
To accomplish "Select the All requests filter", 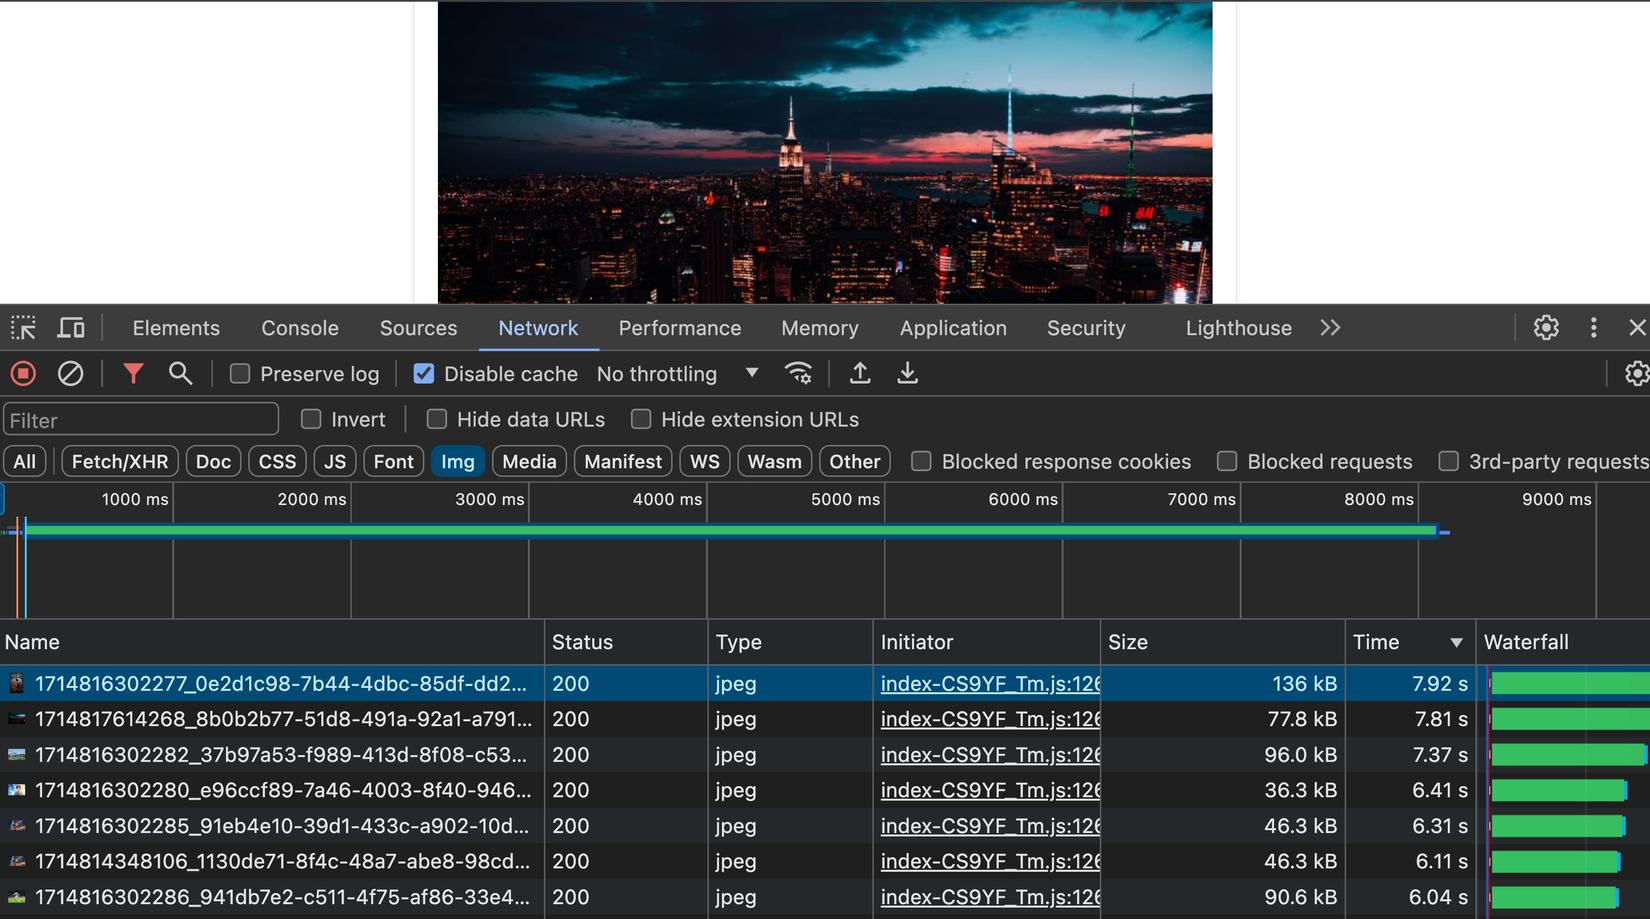I will [24, 461].
